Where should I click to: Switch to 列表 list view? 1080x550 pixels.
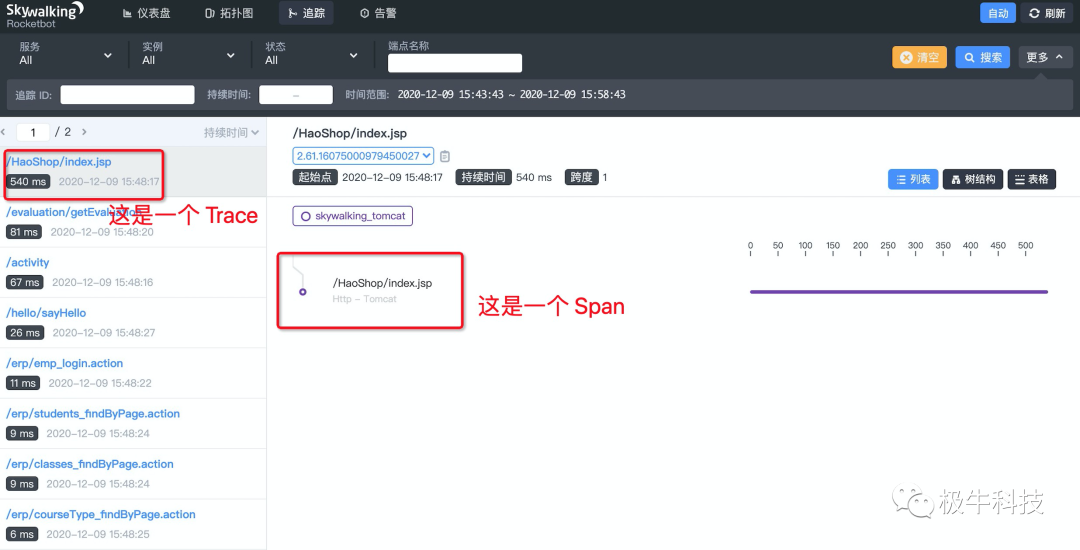click(x=913, y=179)
